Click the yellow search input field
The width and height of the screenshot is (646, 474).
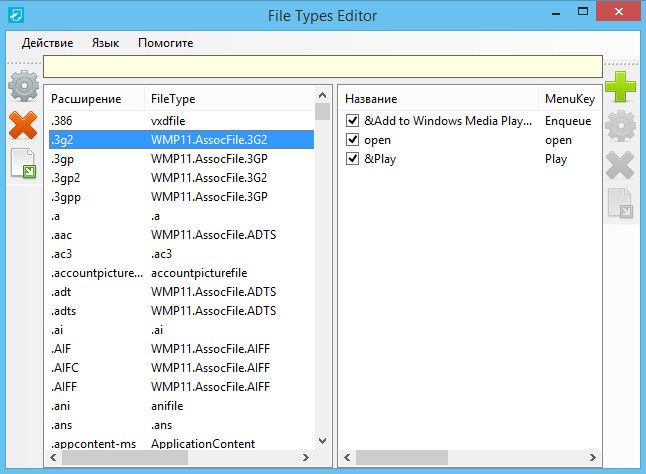[x=322, y=67]
